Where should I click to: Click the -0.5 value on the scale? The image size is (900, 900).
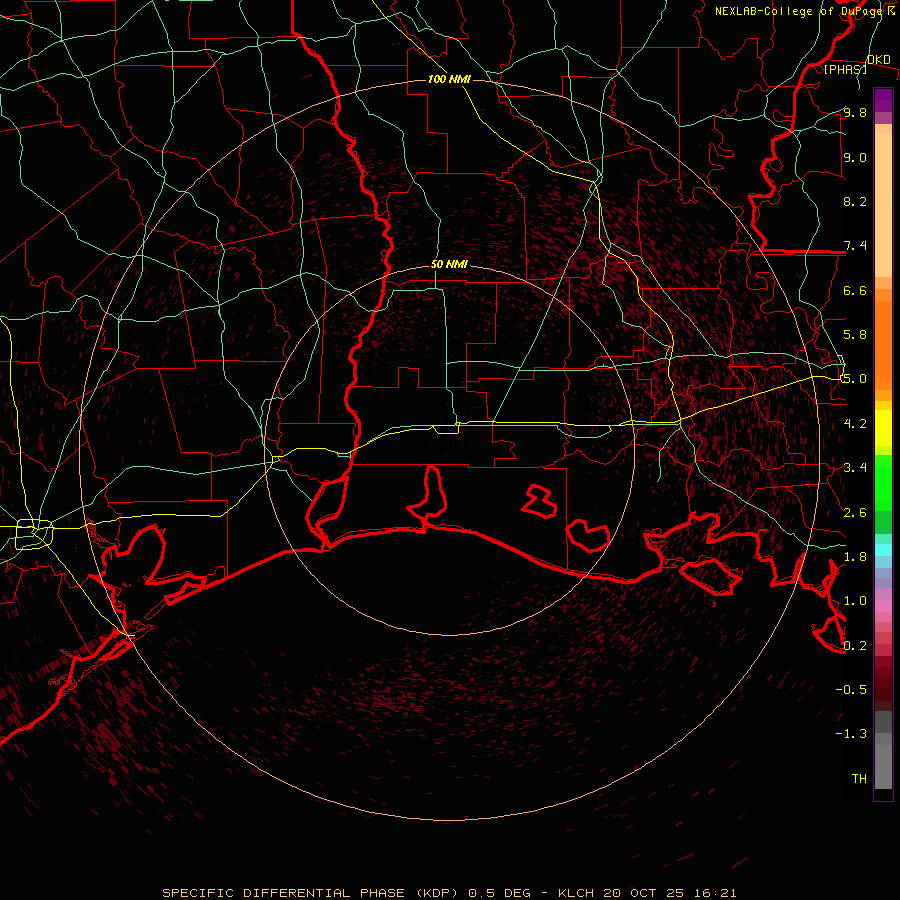851,689
